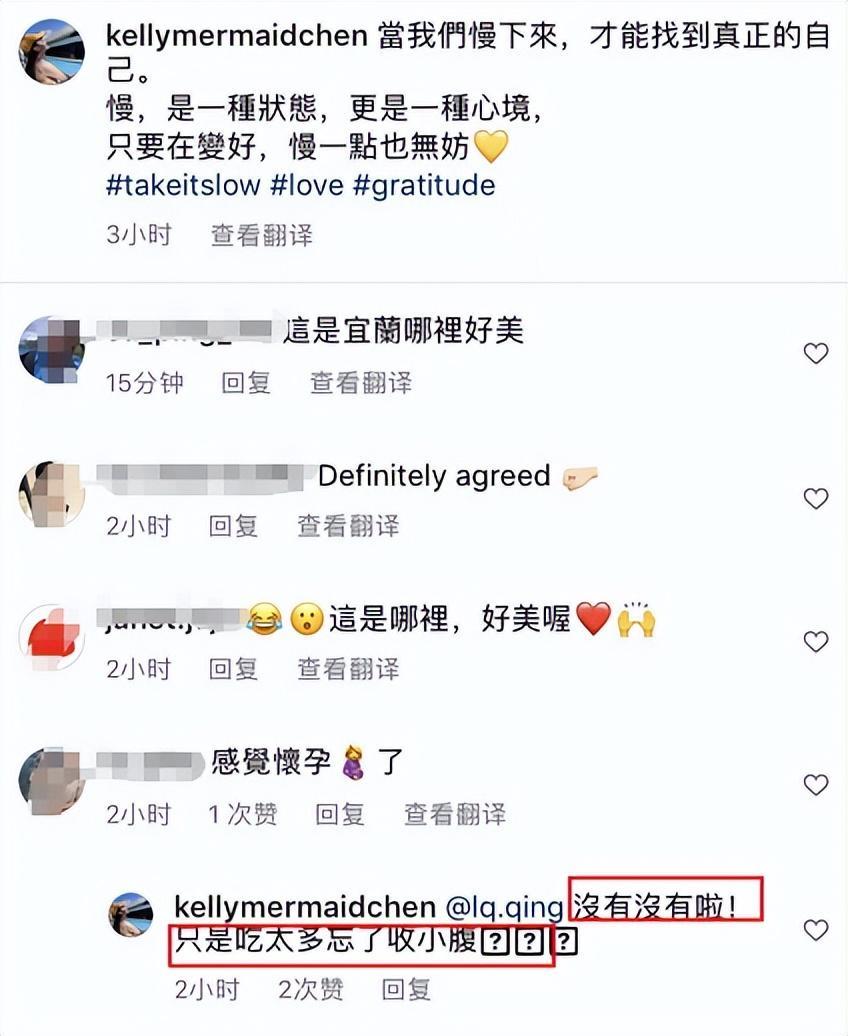This screenshot has width=848, height=1036.
Task: Open pixelated avatar of Definitely agreed commenter
Action: point(52,494)
